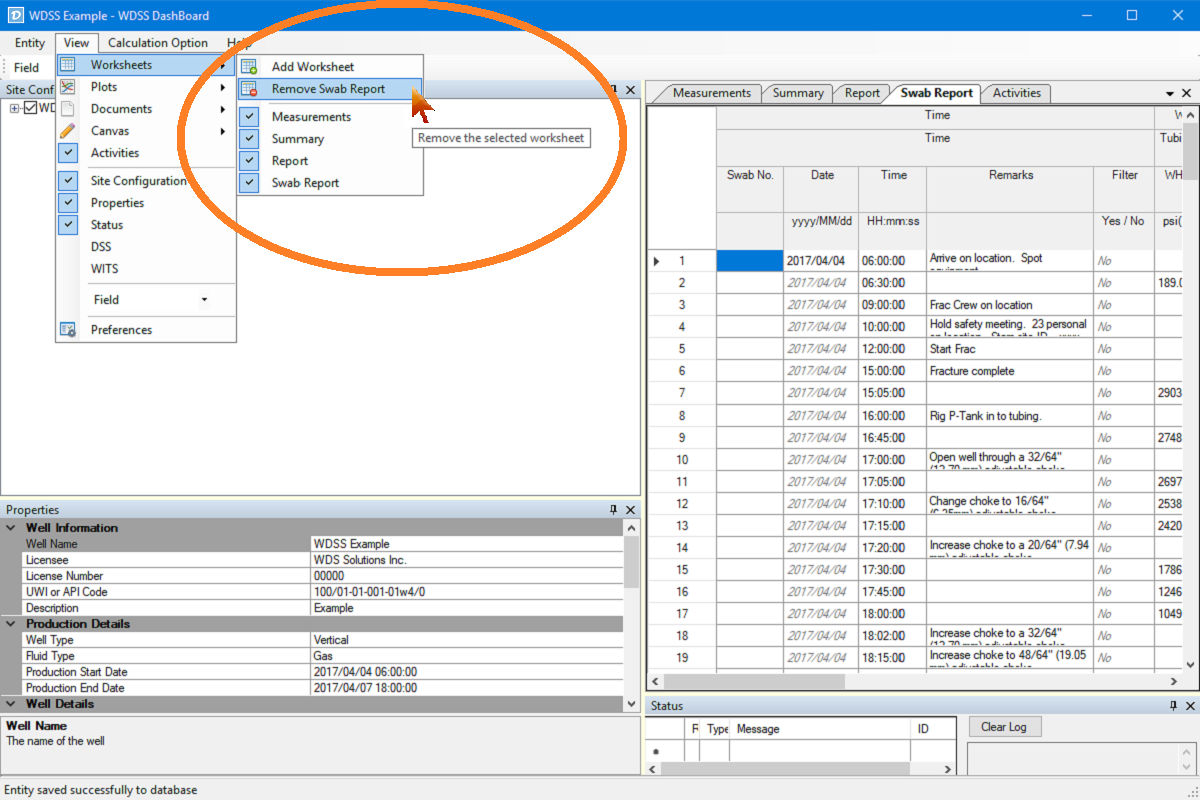Toggle the Site Configuration panel visibility
The width and height of the screenshot is (1200, 800).
(68, 181)
